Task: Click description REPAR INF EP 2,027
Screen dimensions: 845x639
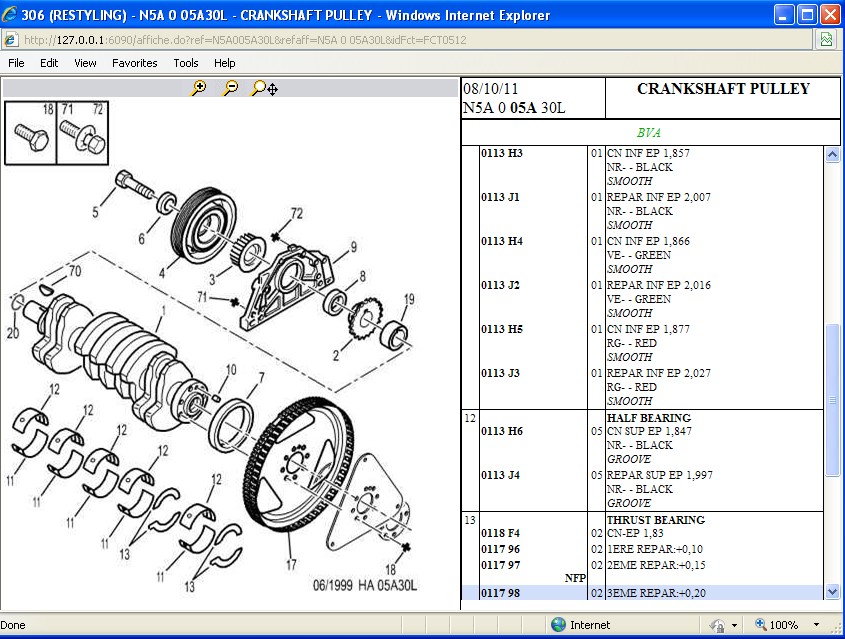Action: coord(659,373)
